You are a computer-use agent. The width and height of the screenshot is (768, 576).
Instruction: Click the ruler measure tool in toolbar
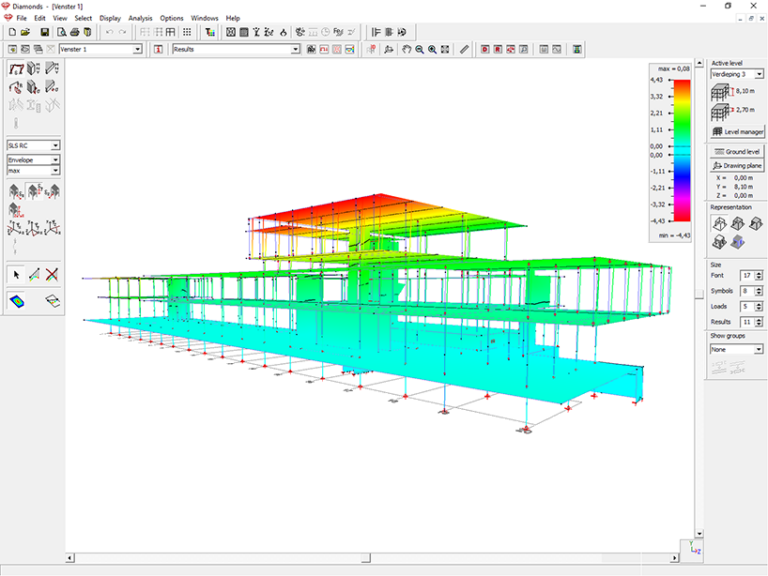(464, 49)
